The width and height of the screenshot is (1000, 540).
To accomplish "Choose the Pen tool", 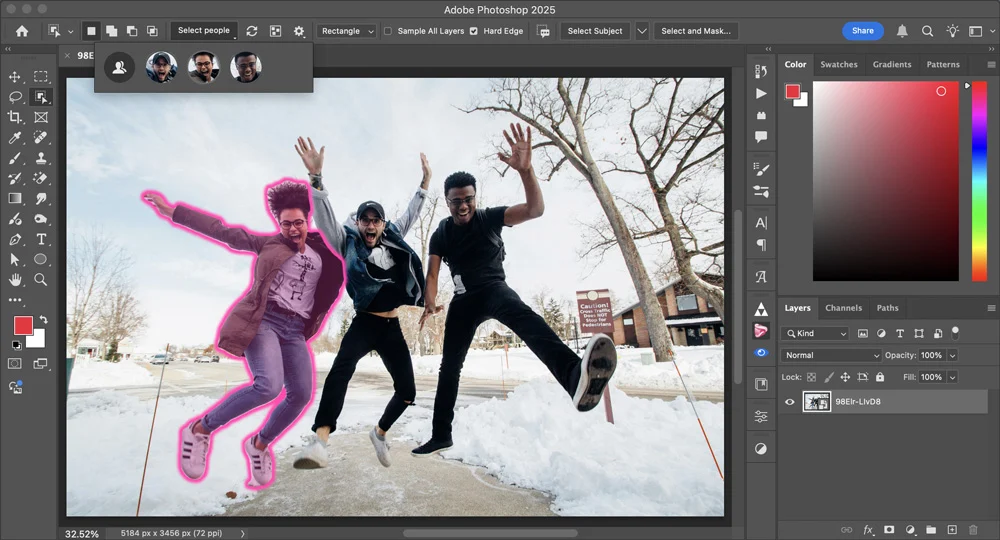I will tap(15, 239).
